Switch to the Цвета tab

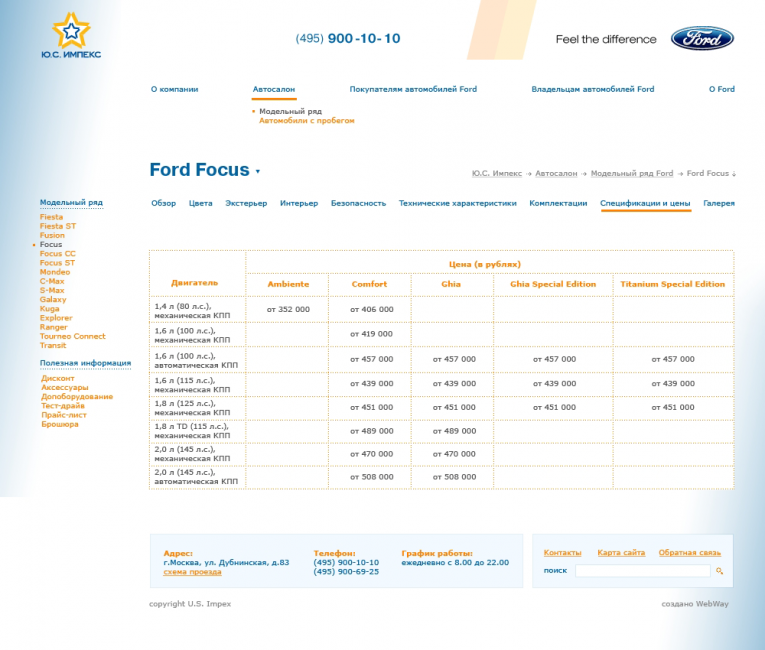pos(201,203)
